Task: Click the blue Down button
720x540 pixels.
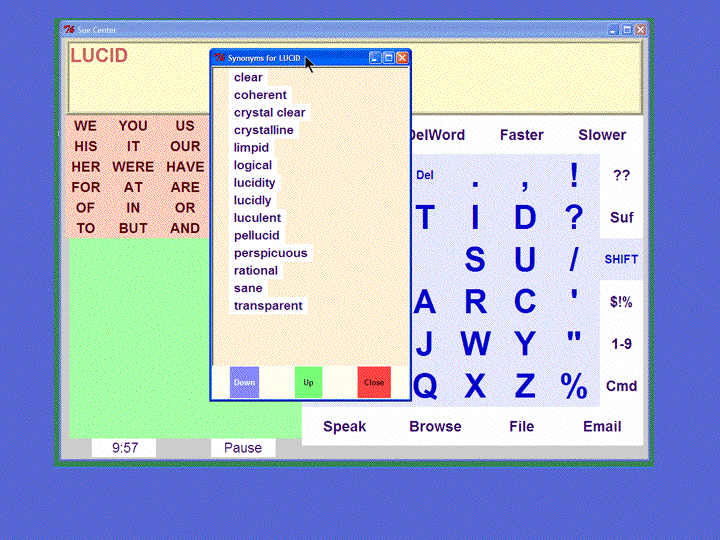Action: (244, 382)
